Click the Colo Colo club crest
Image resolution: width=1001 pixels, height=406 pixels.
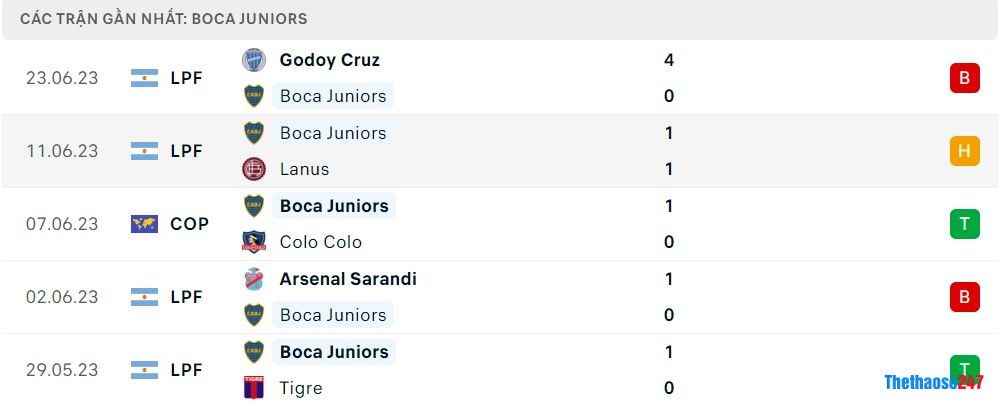(x=254, y=242)
